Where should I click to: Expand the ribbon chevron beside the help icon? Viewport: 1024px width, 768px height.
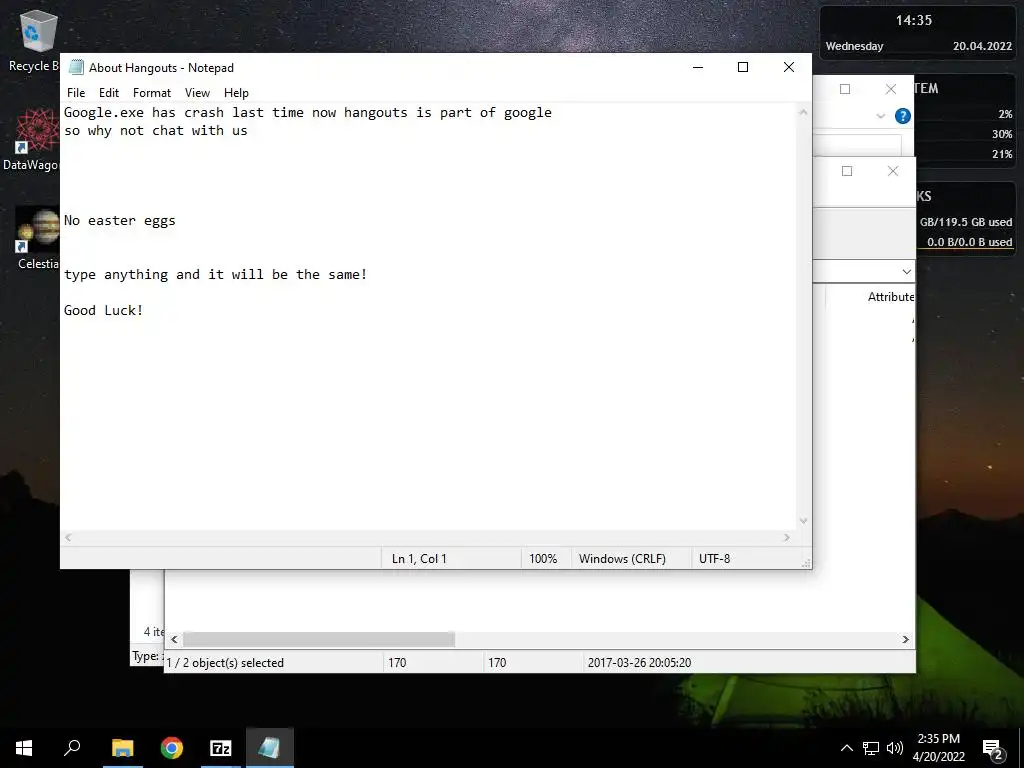880,116
